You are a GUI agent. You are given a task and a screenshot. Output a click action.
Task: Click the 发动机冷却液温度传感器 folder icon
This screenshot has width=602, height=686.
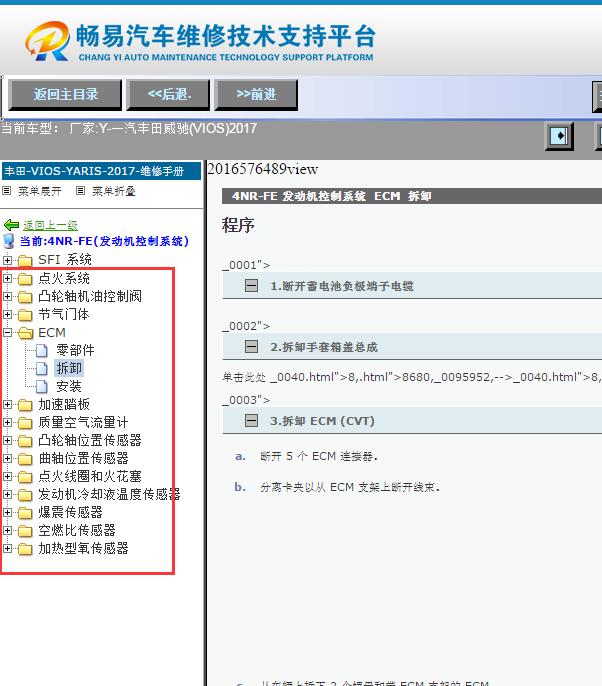[x=25, y=494]
